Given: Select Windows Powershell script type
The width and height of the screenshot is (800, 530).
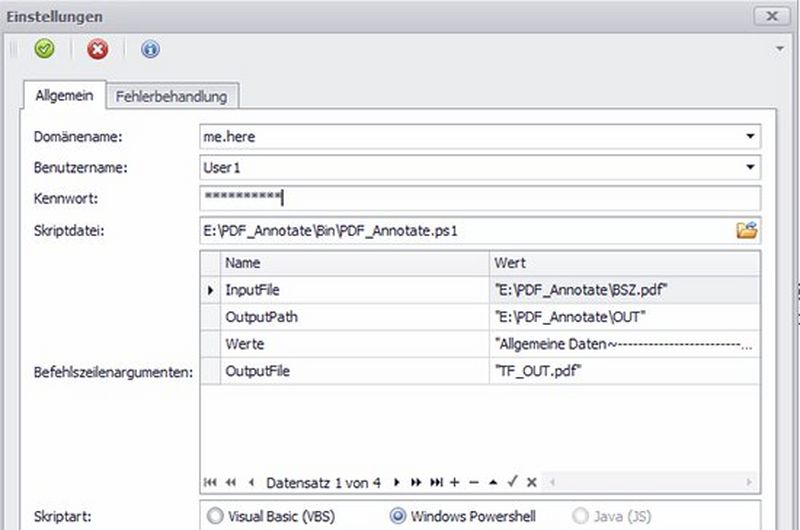Looking at the screenshot, I should click(400, 516).
